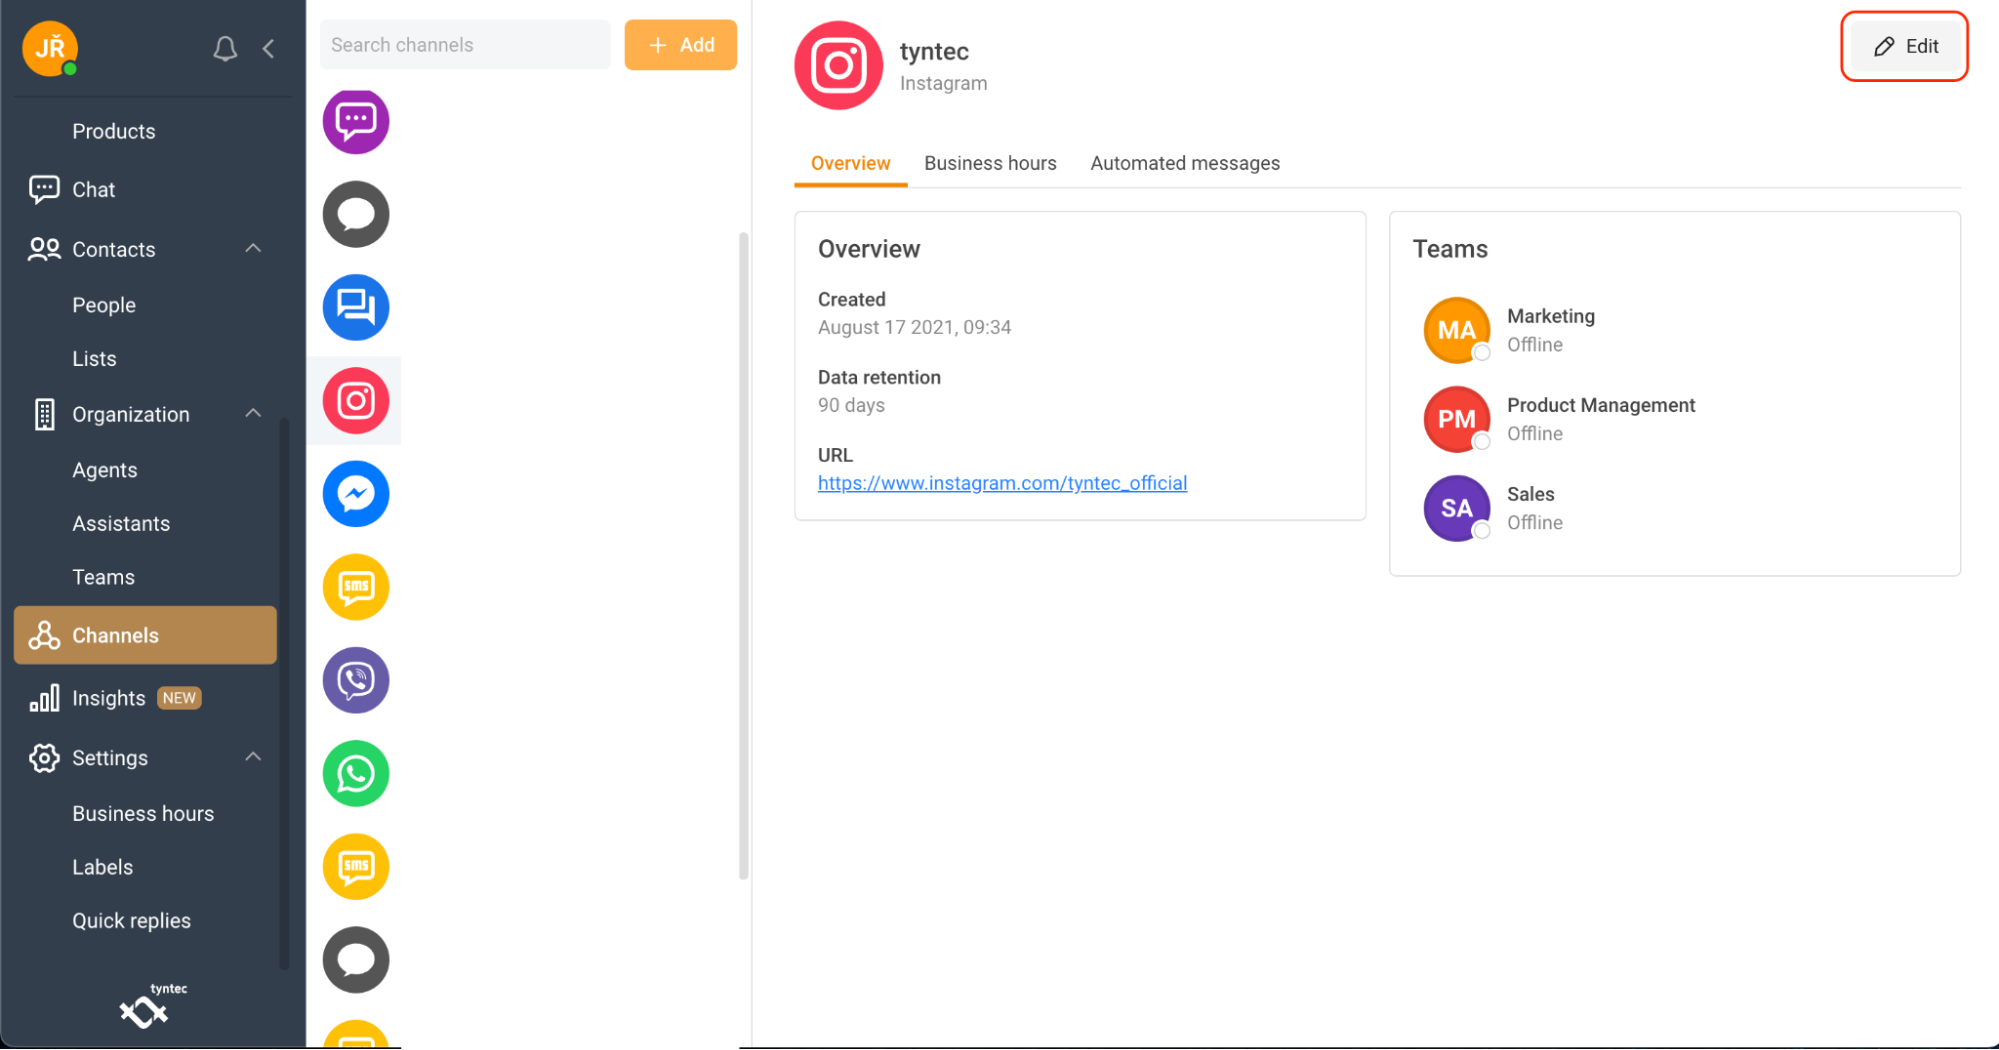Click the channel list vertical scrollbar
The height and width of the screenshot is (1050, 1999).
tap(743, 555)
